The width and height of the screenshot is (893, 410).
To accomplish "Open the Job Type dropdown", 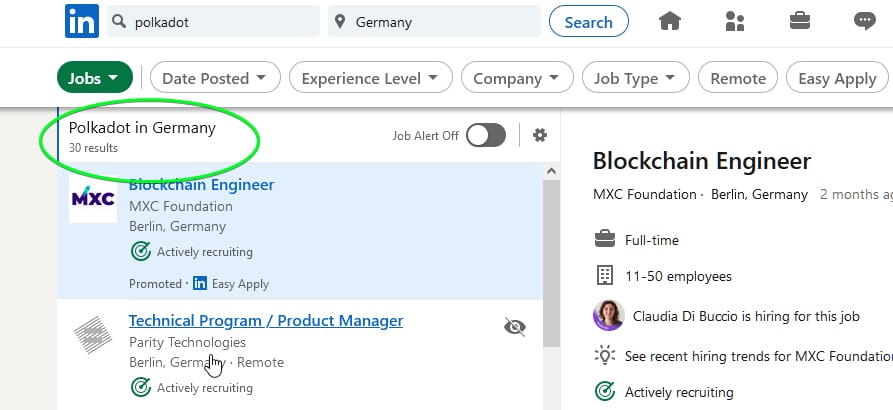I will [636, 77].
